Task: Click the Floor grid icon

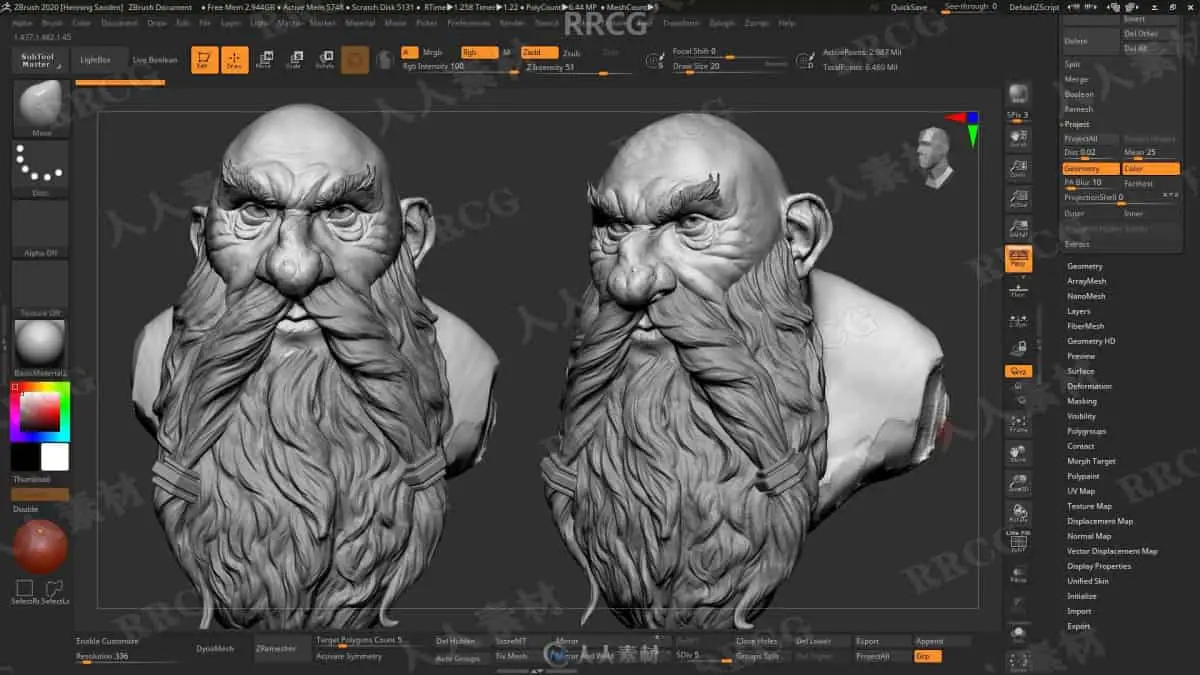Action: [1018, 292]
